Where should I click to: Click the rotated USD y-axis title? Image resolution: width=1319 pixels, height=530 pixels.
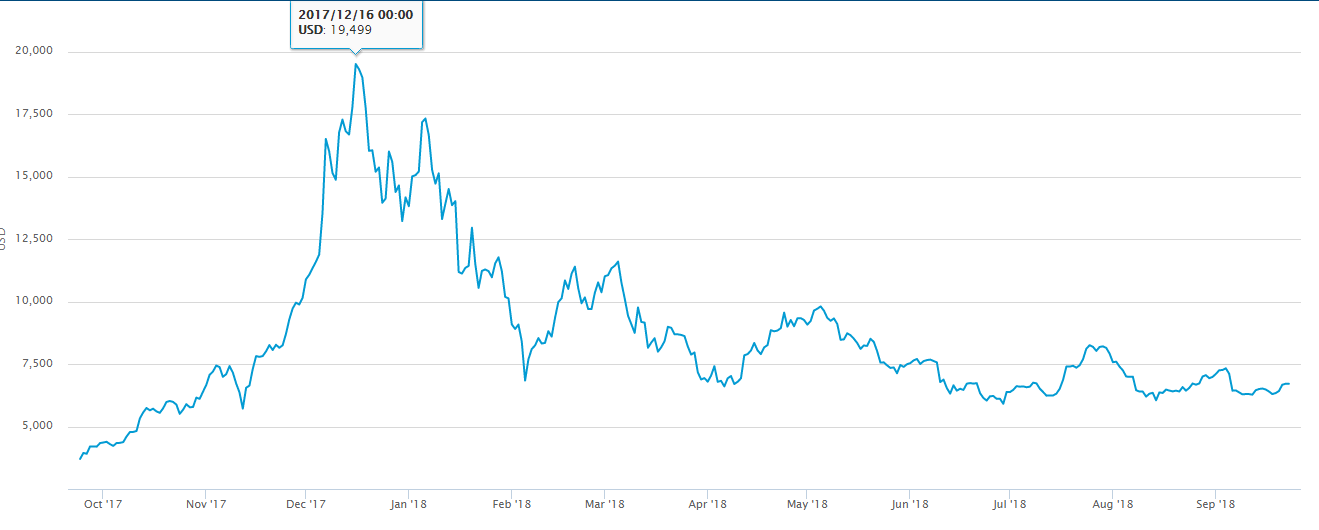coord(3,238)
